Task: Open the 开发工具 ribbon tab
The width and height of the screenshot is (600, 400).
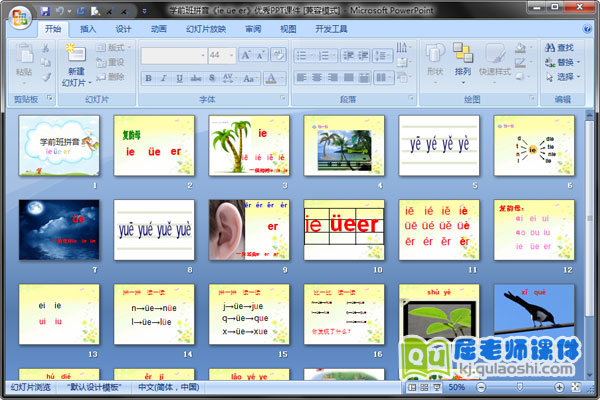Action: 331,29
